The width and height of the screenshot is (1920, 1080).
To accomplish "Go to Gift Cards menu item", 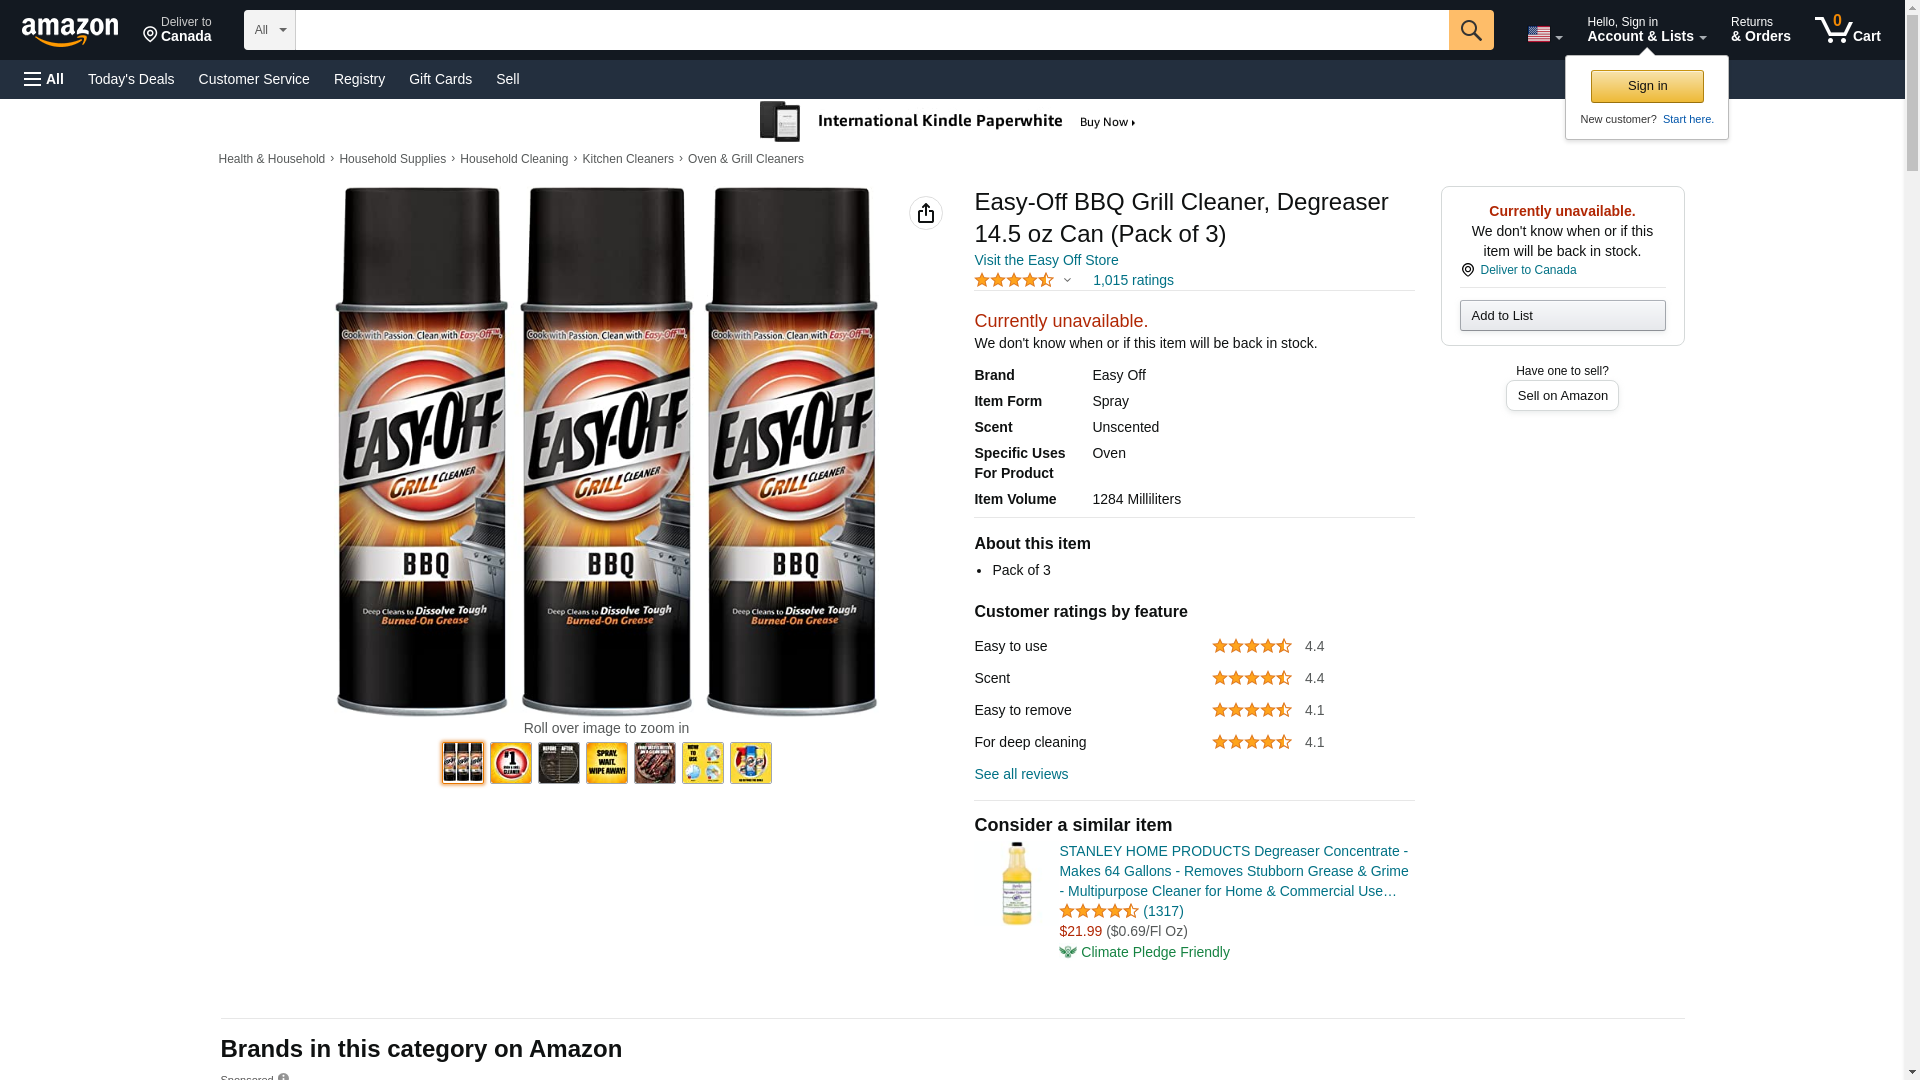I will point(440,79).
